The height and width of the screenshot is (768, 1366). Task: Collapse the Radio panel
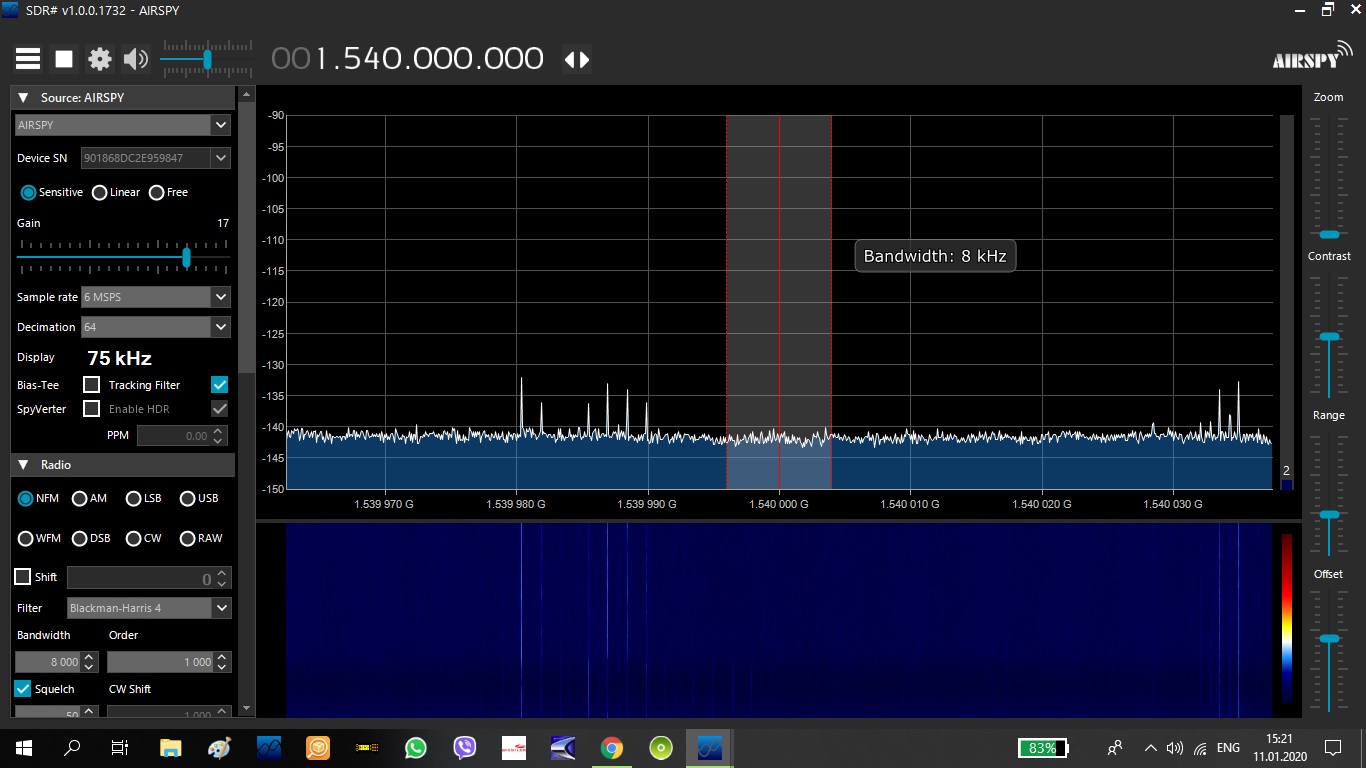pyautogui.click(x=23, y=465)
